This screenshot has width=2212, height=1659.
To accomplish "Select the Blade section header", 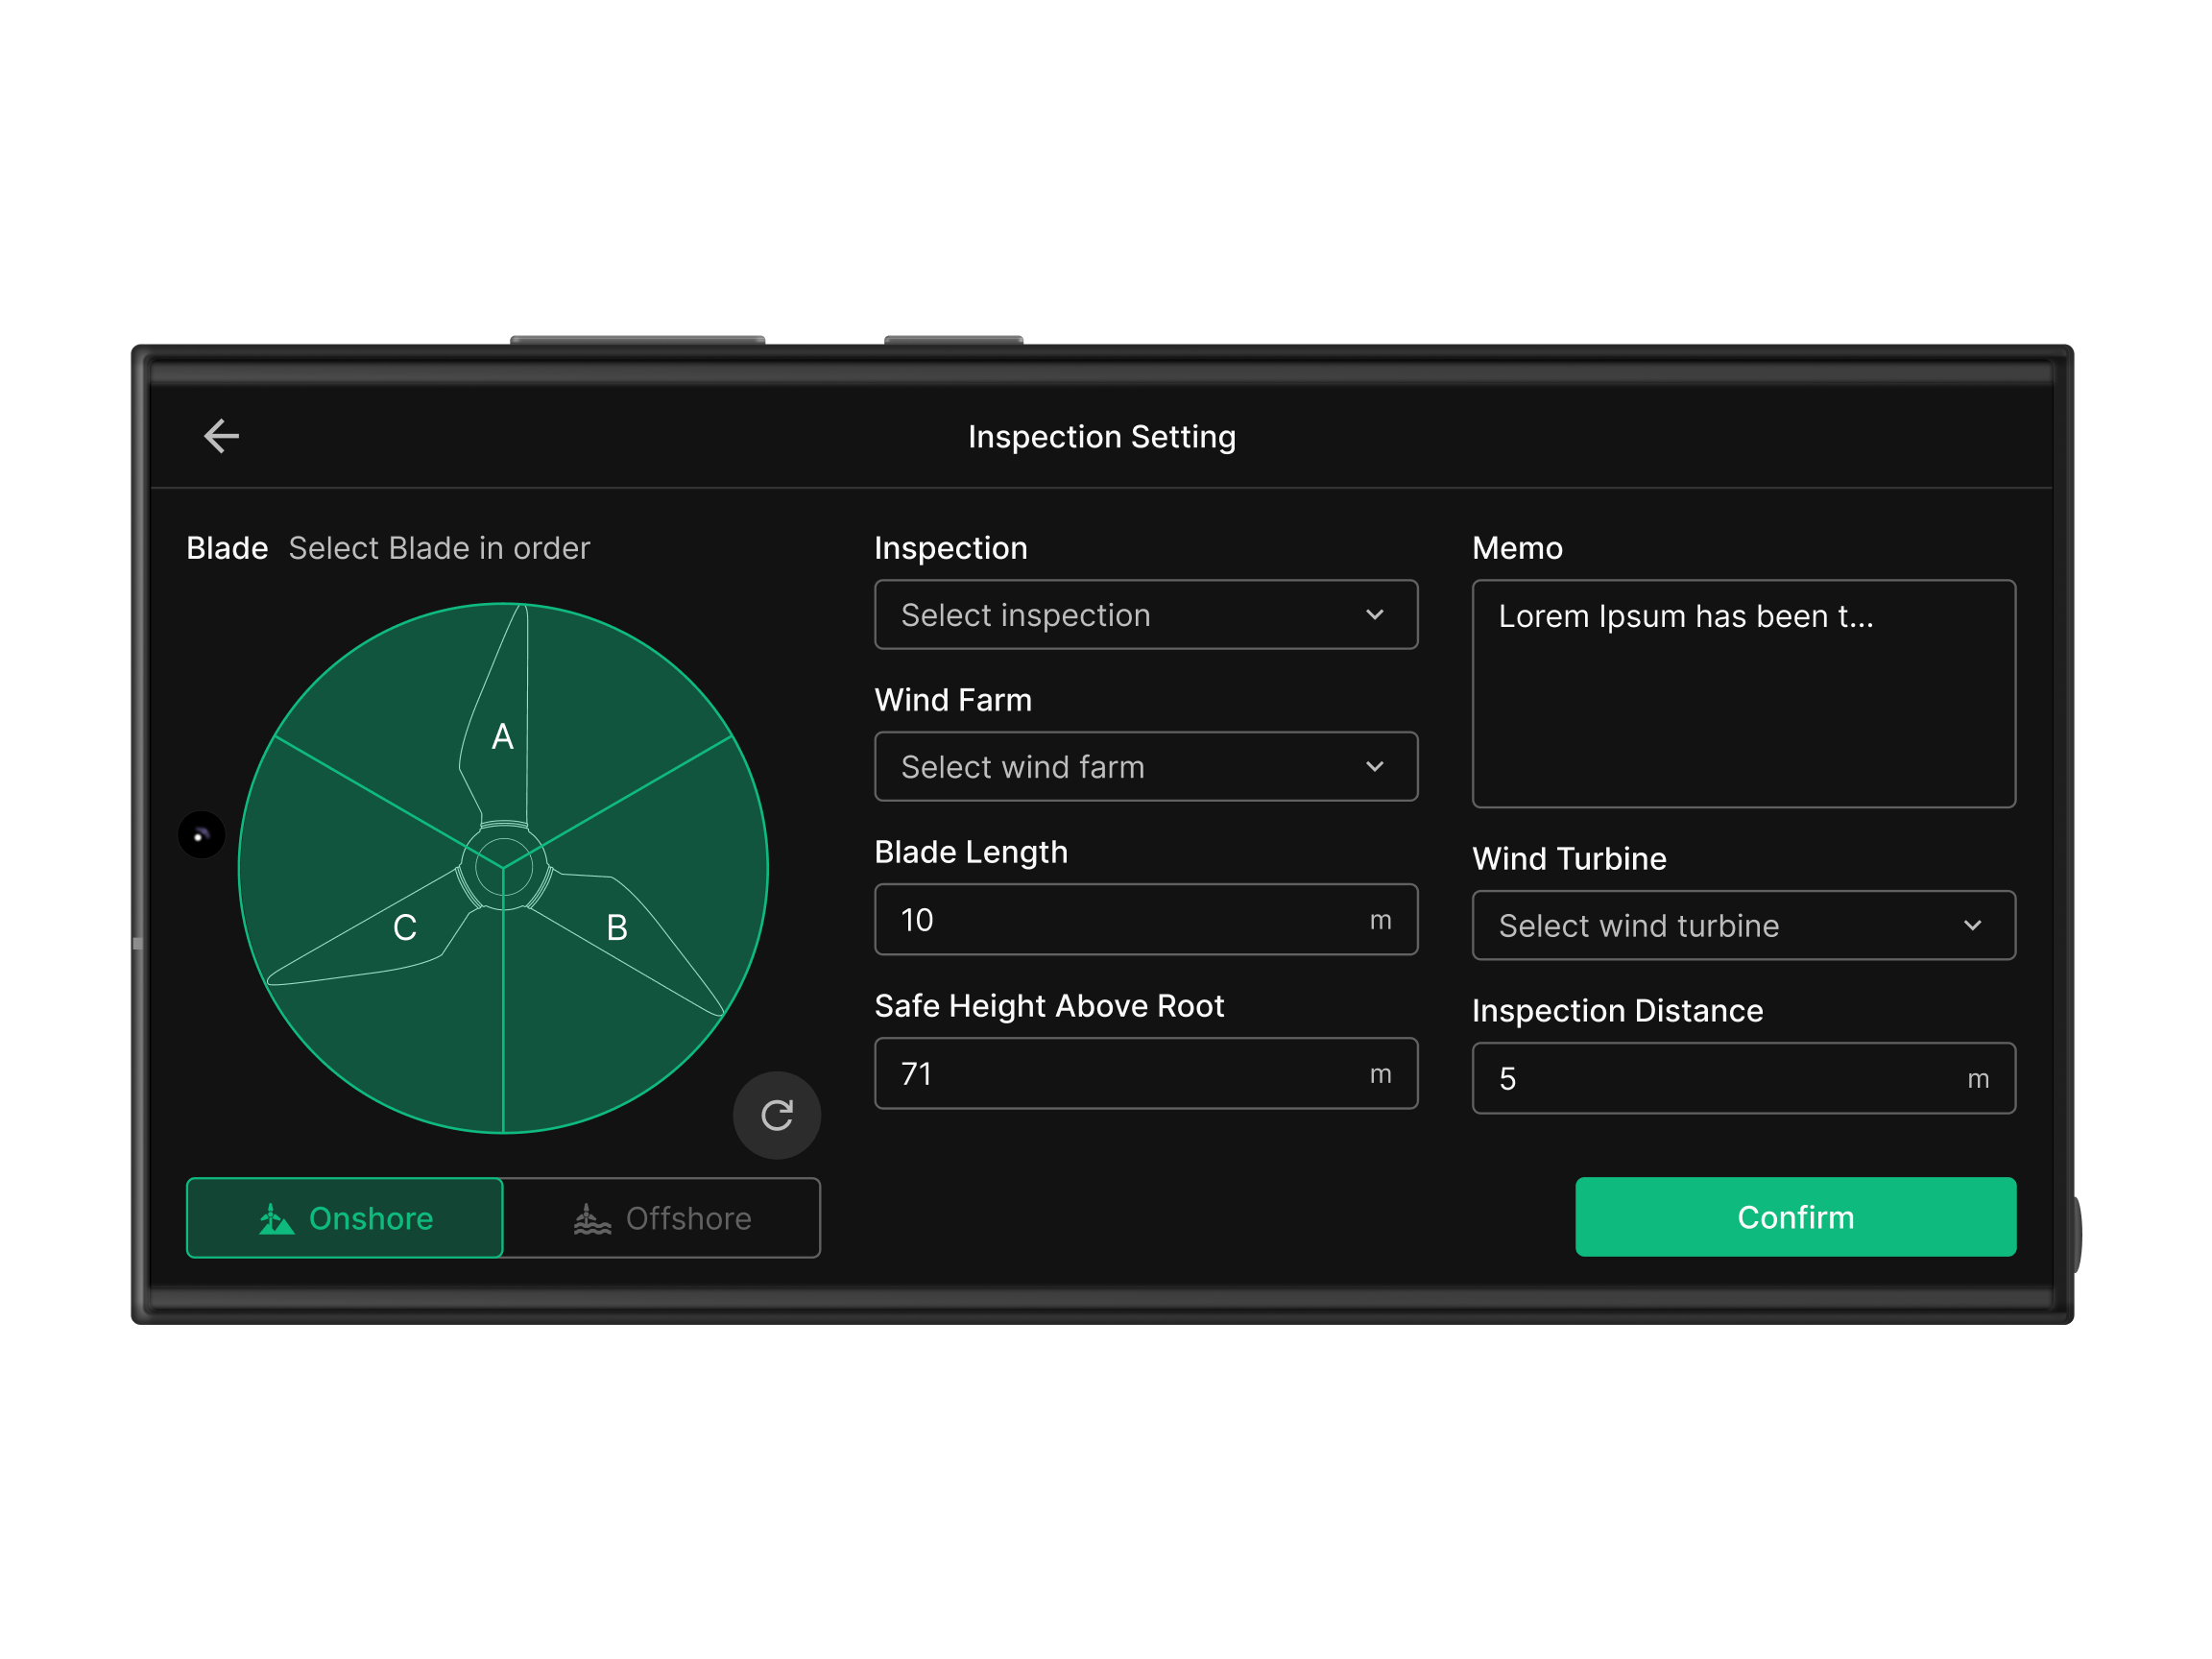I will click(x=226, y=547).
